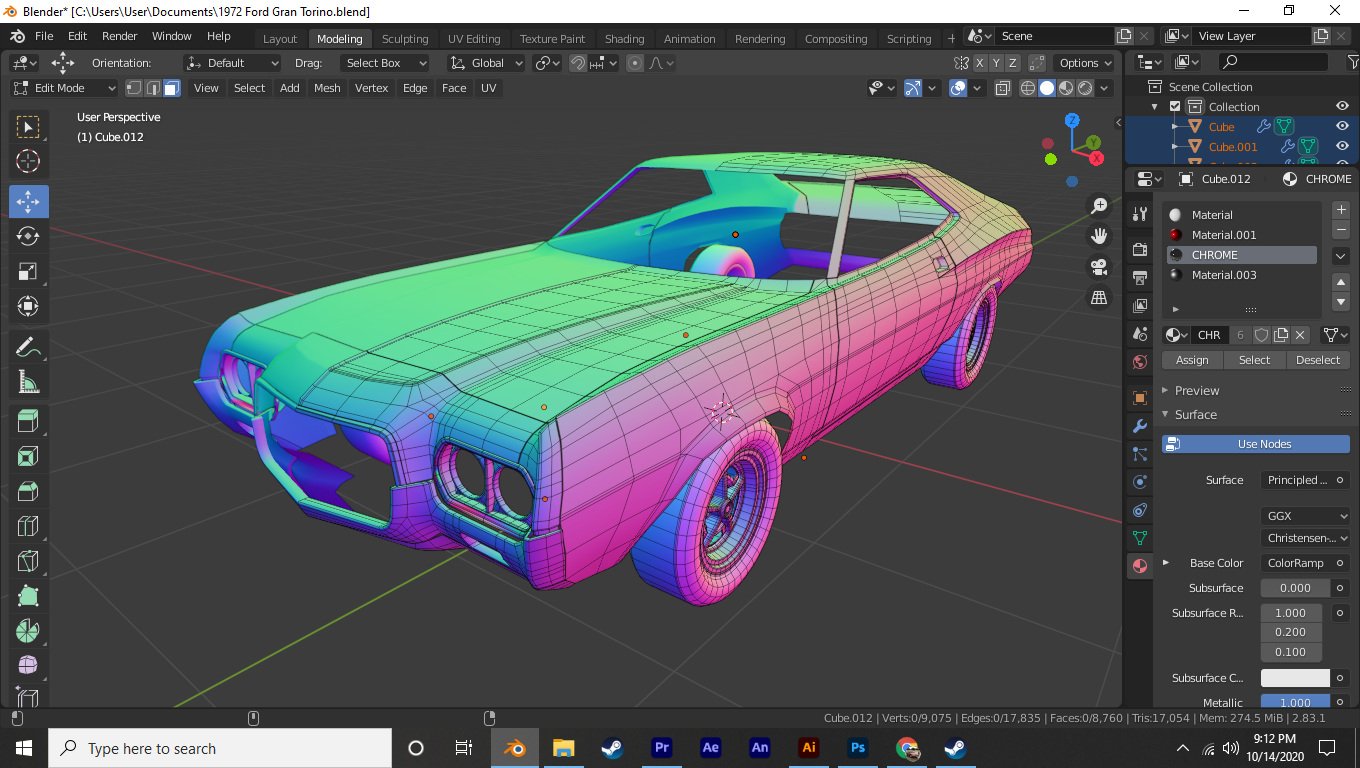Open the Edit Mode dropdown
The height and width of the screenshot is (768, 1360).
[64, 88]
